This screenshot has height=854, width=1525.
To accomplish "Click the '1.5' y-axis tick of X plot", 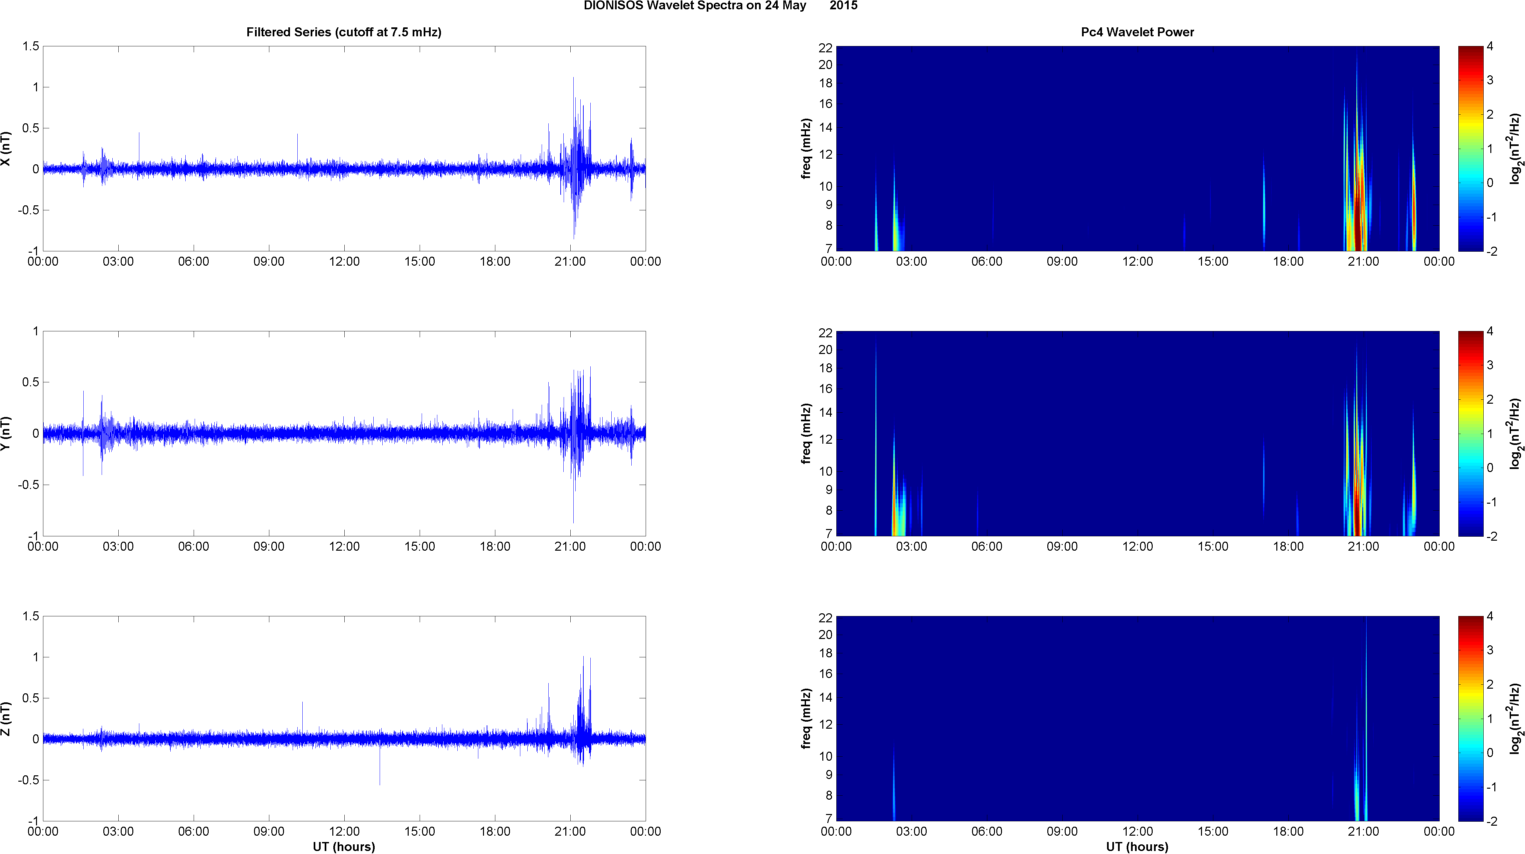I will click(x=31, y=47).
